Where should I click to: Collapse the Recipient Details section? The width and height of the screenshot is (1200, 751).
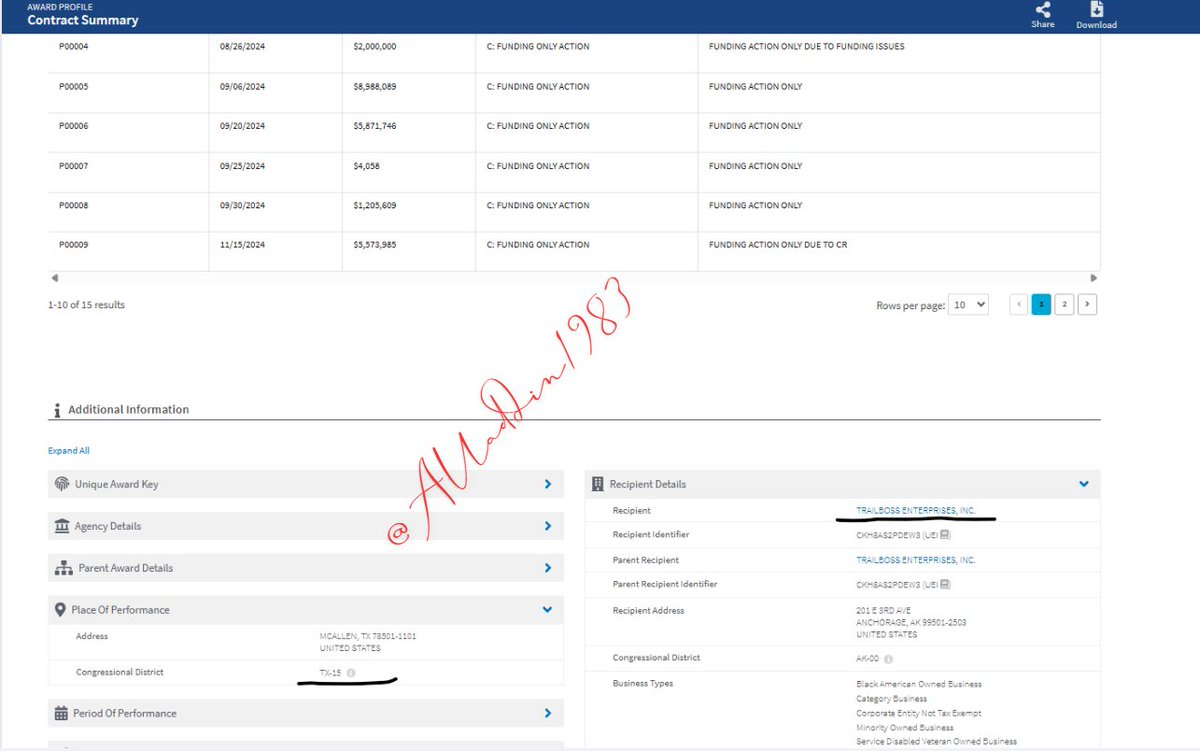coord(1082,484)
